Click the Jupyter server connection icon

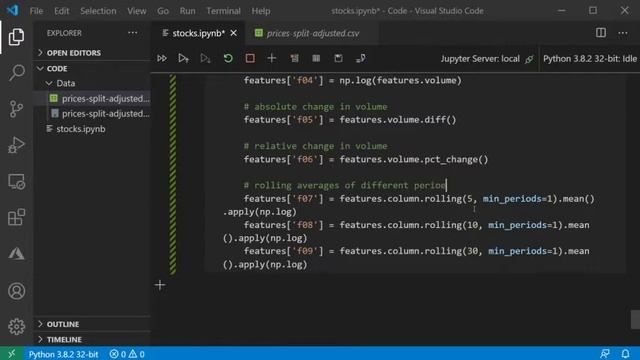[x=529, y=59]
